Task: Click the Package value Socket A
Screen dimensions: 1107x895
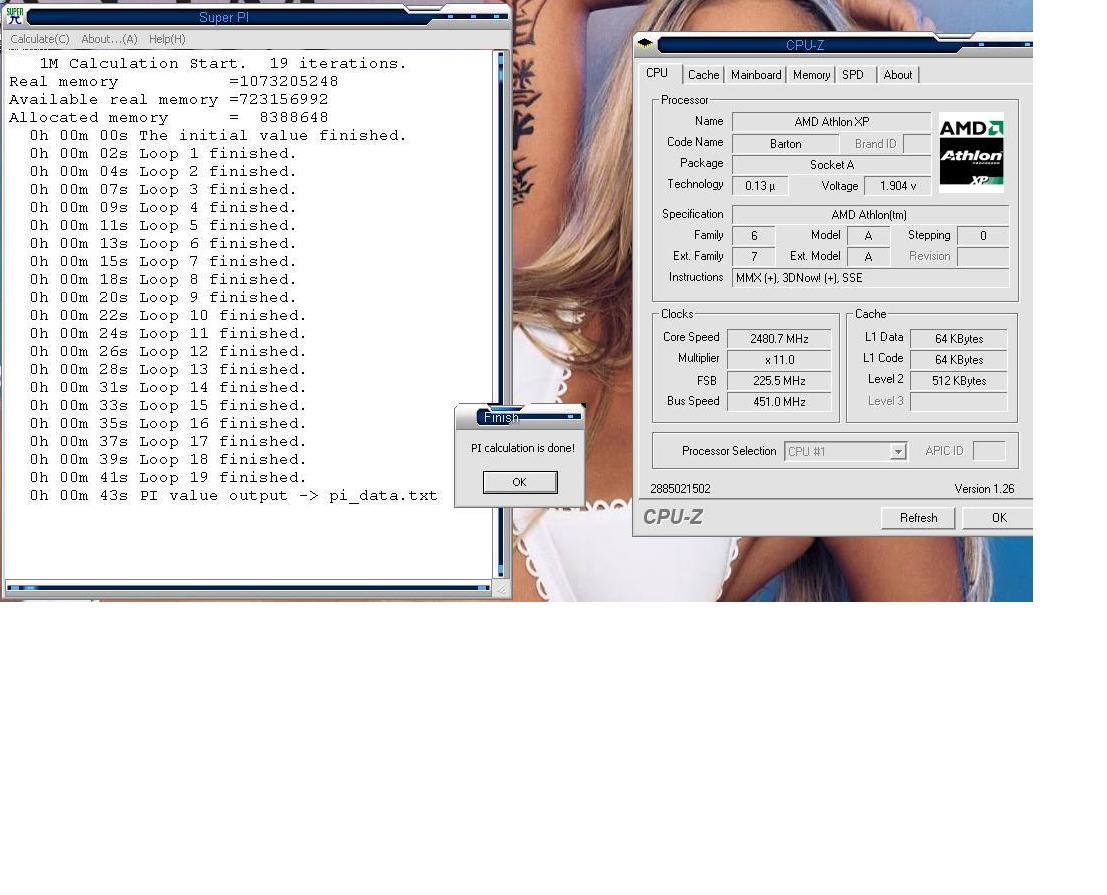Action: tap(832, 165)
